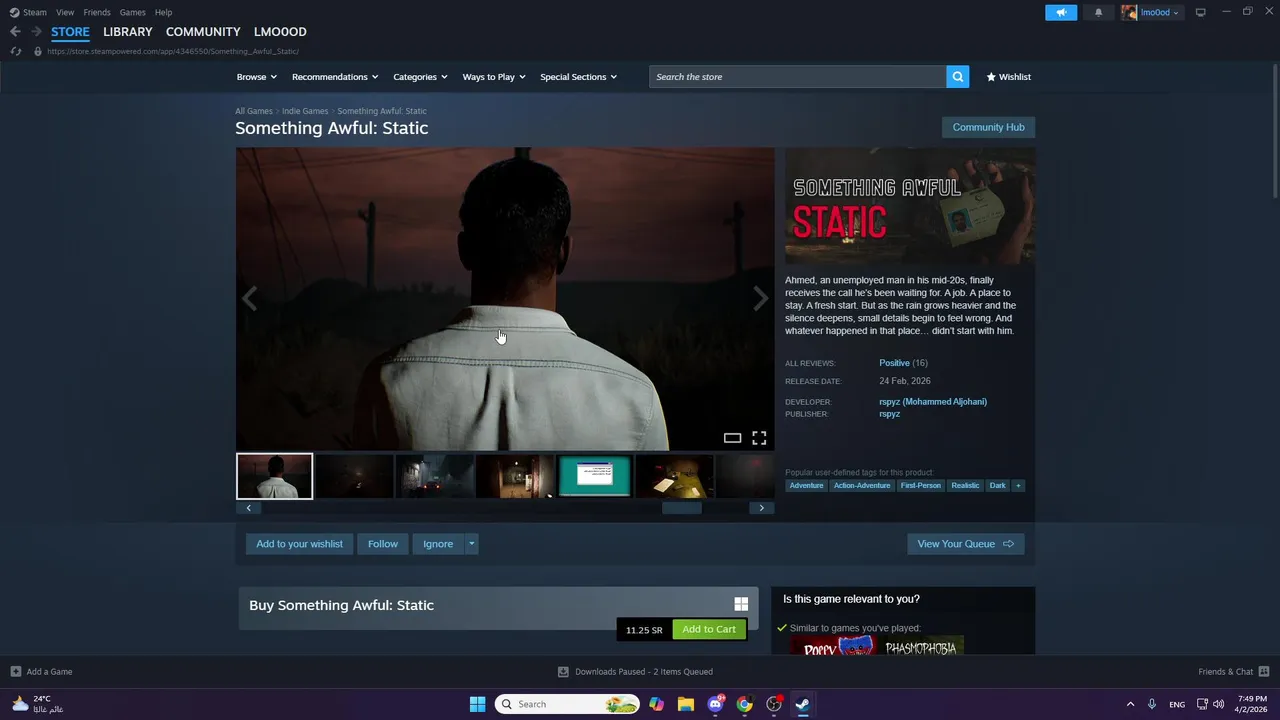
Task: Click the store URL address bar
Action: (x=173, y=51)
